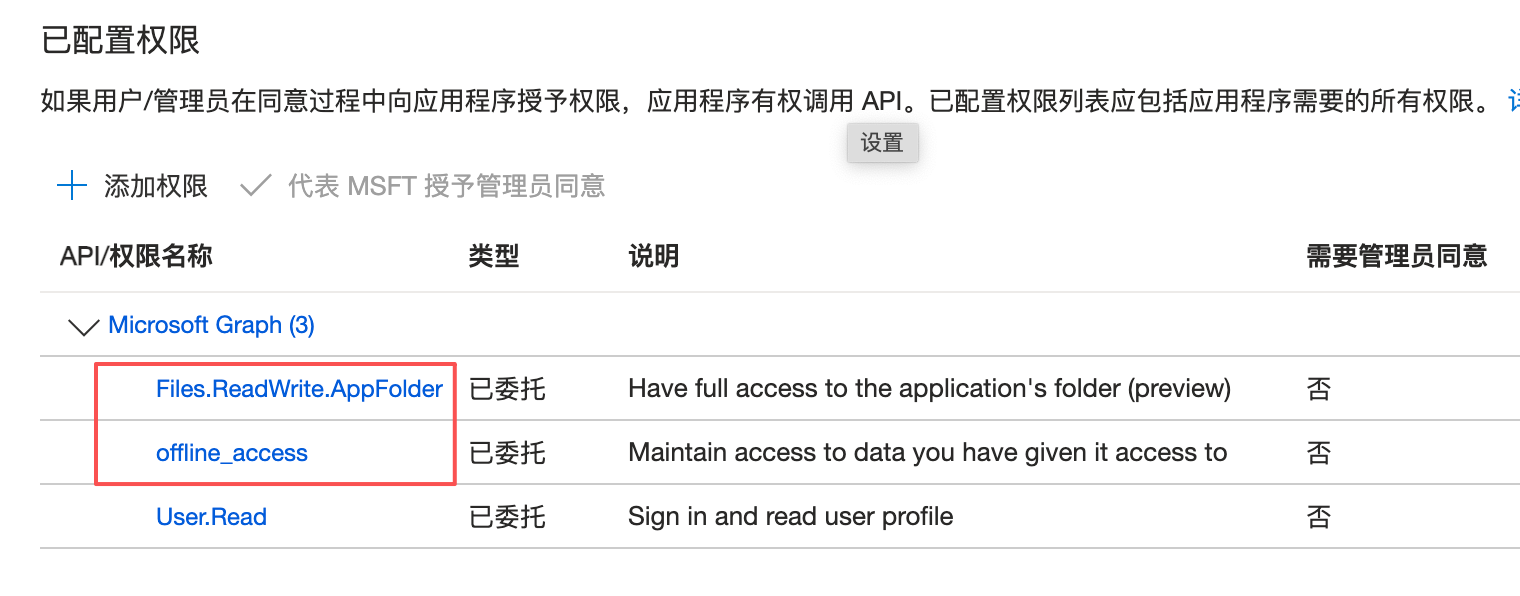The image size is (1520, 596).
Task: Click the plus icon beside 添加权限
Action: (72, 186)
